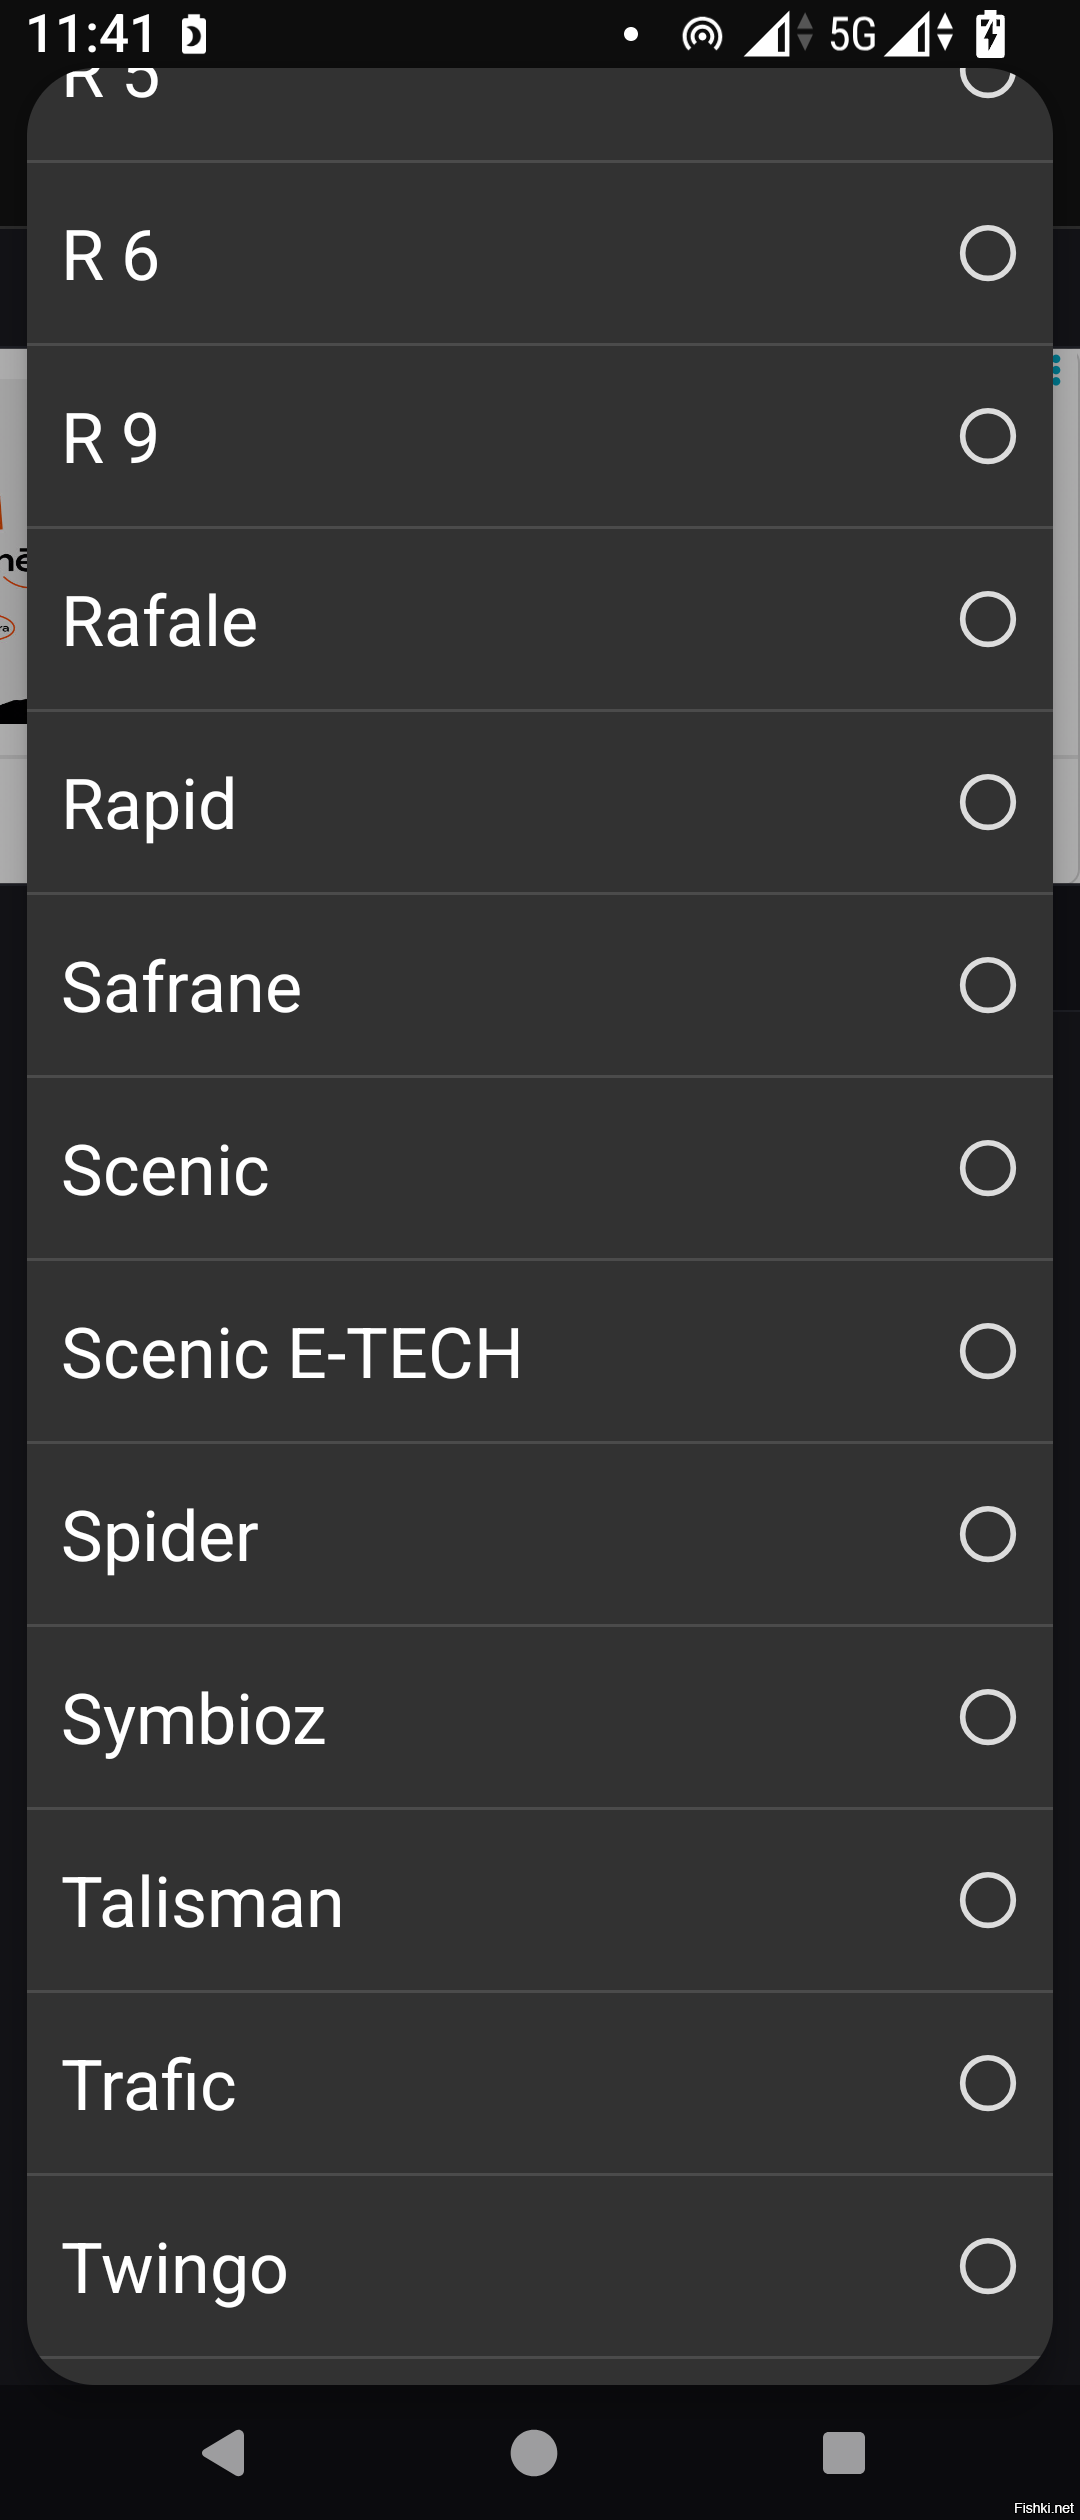The height and width of the screenshot is (2520, 1080).
Task: Select the R 6 radio button
Action: pyautogui.click(x=987, y=253)
